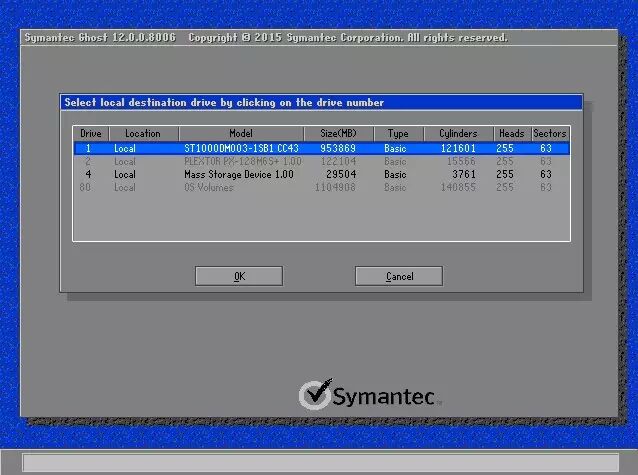Click the Location column header
This screenshot has width=638, height=475.
click(x=143, y=134)
